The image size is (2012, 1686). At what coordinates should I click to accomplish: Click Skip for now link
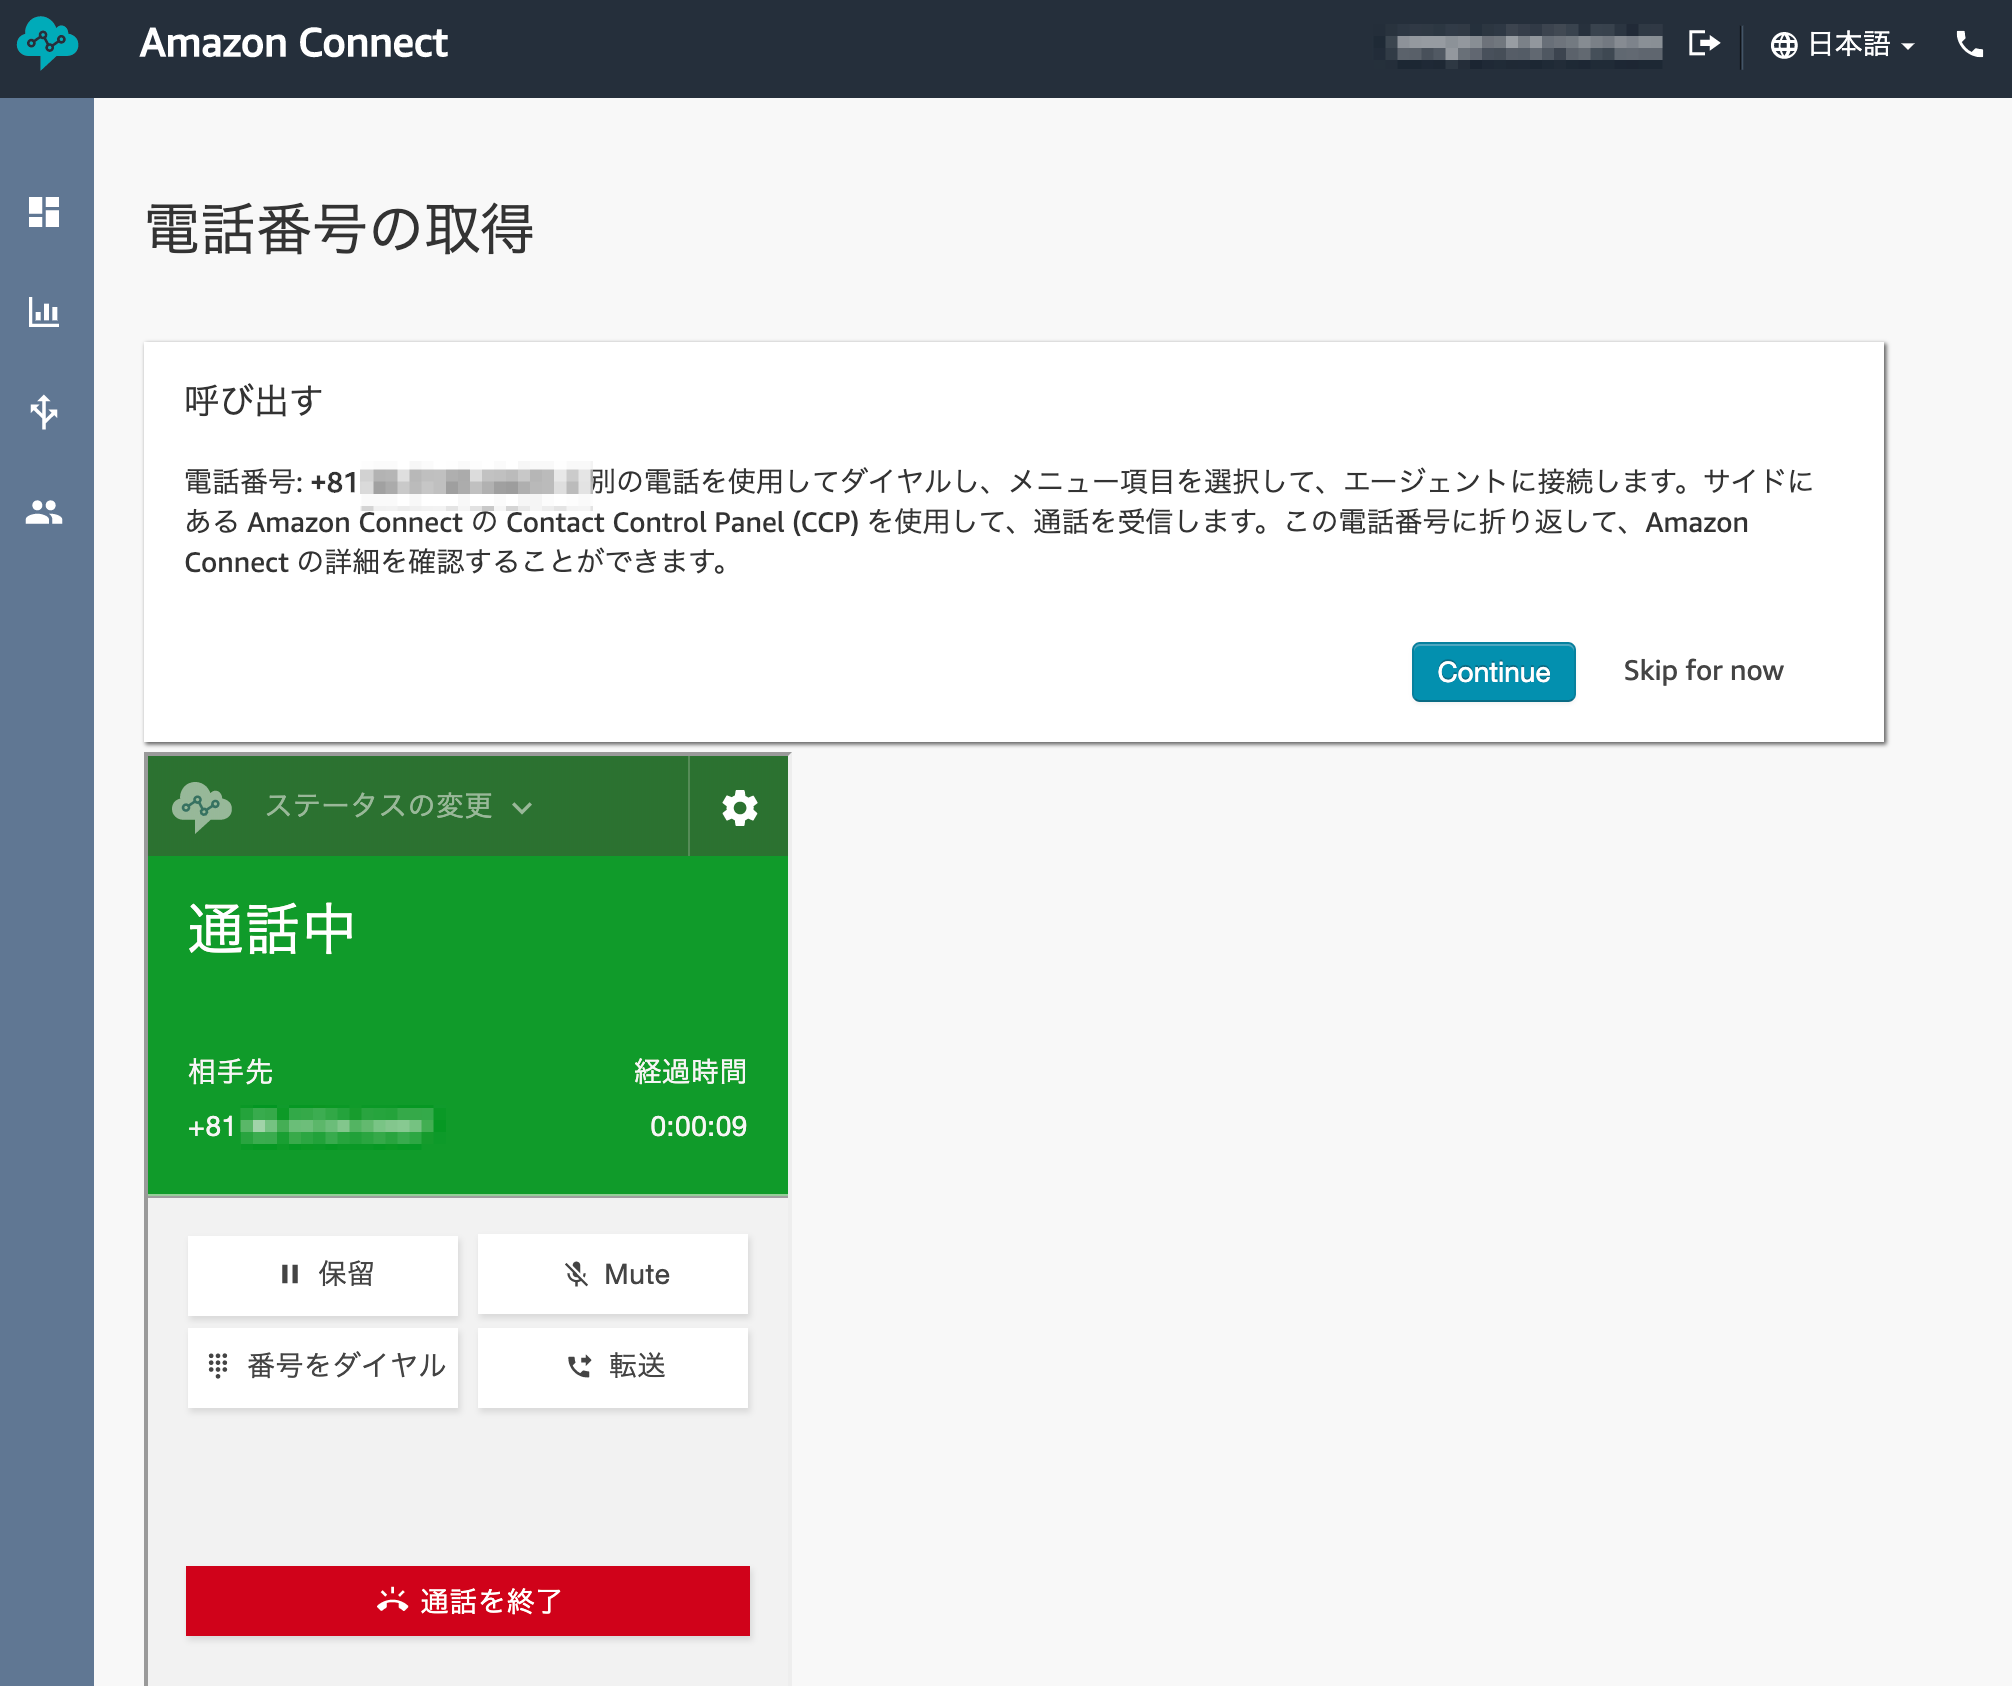[1703, 671]
